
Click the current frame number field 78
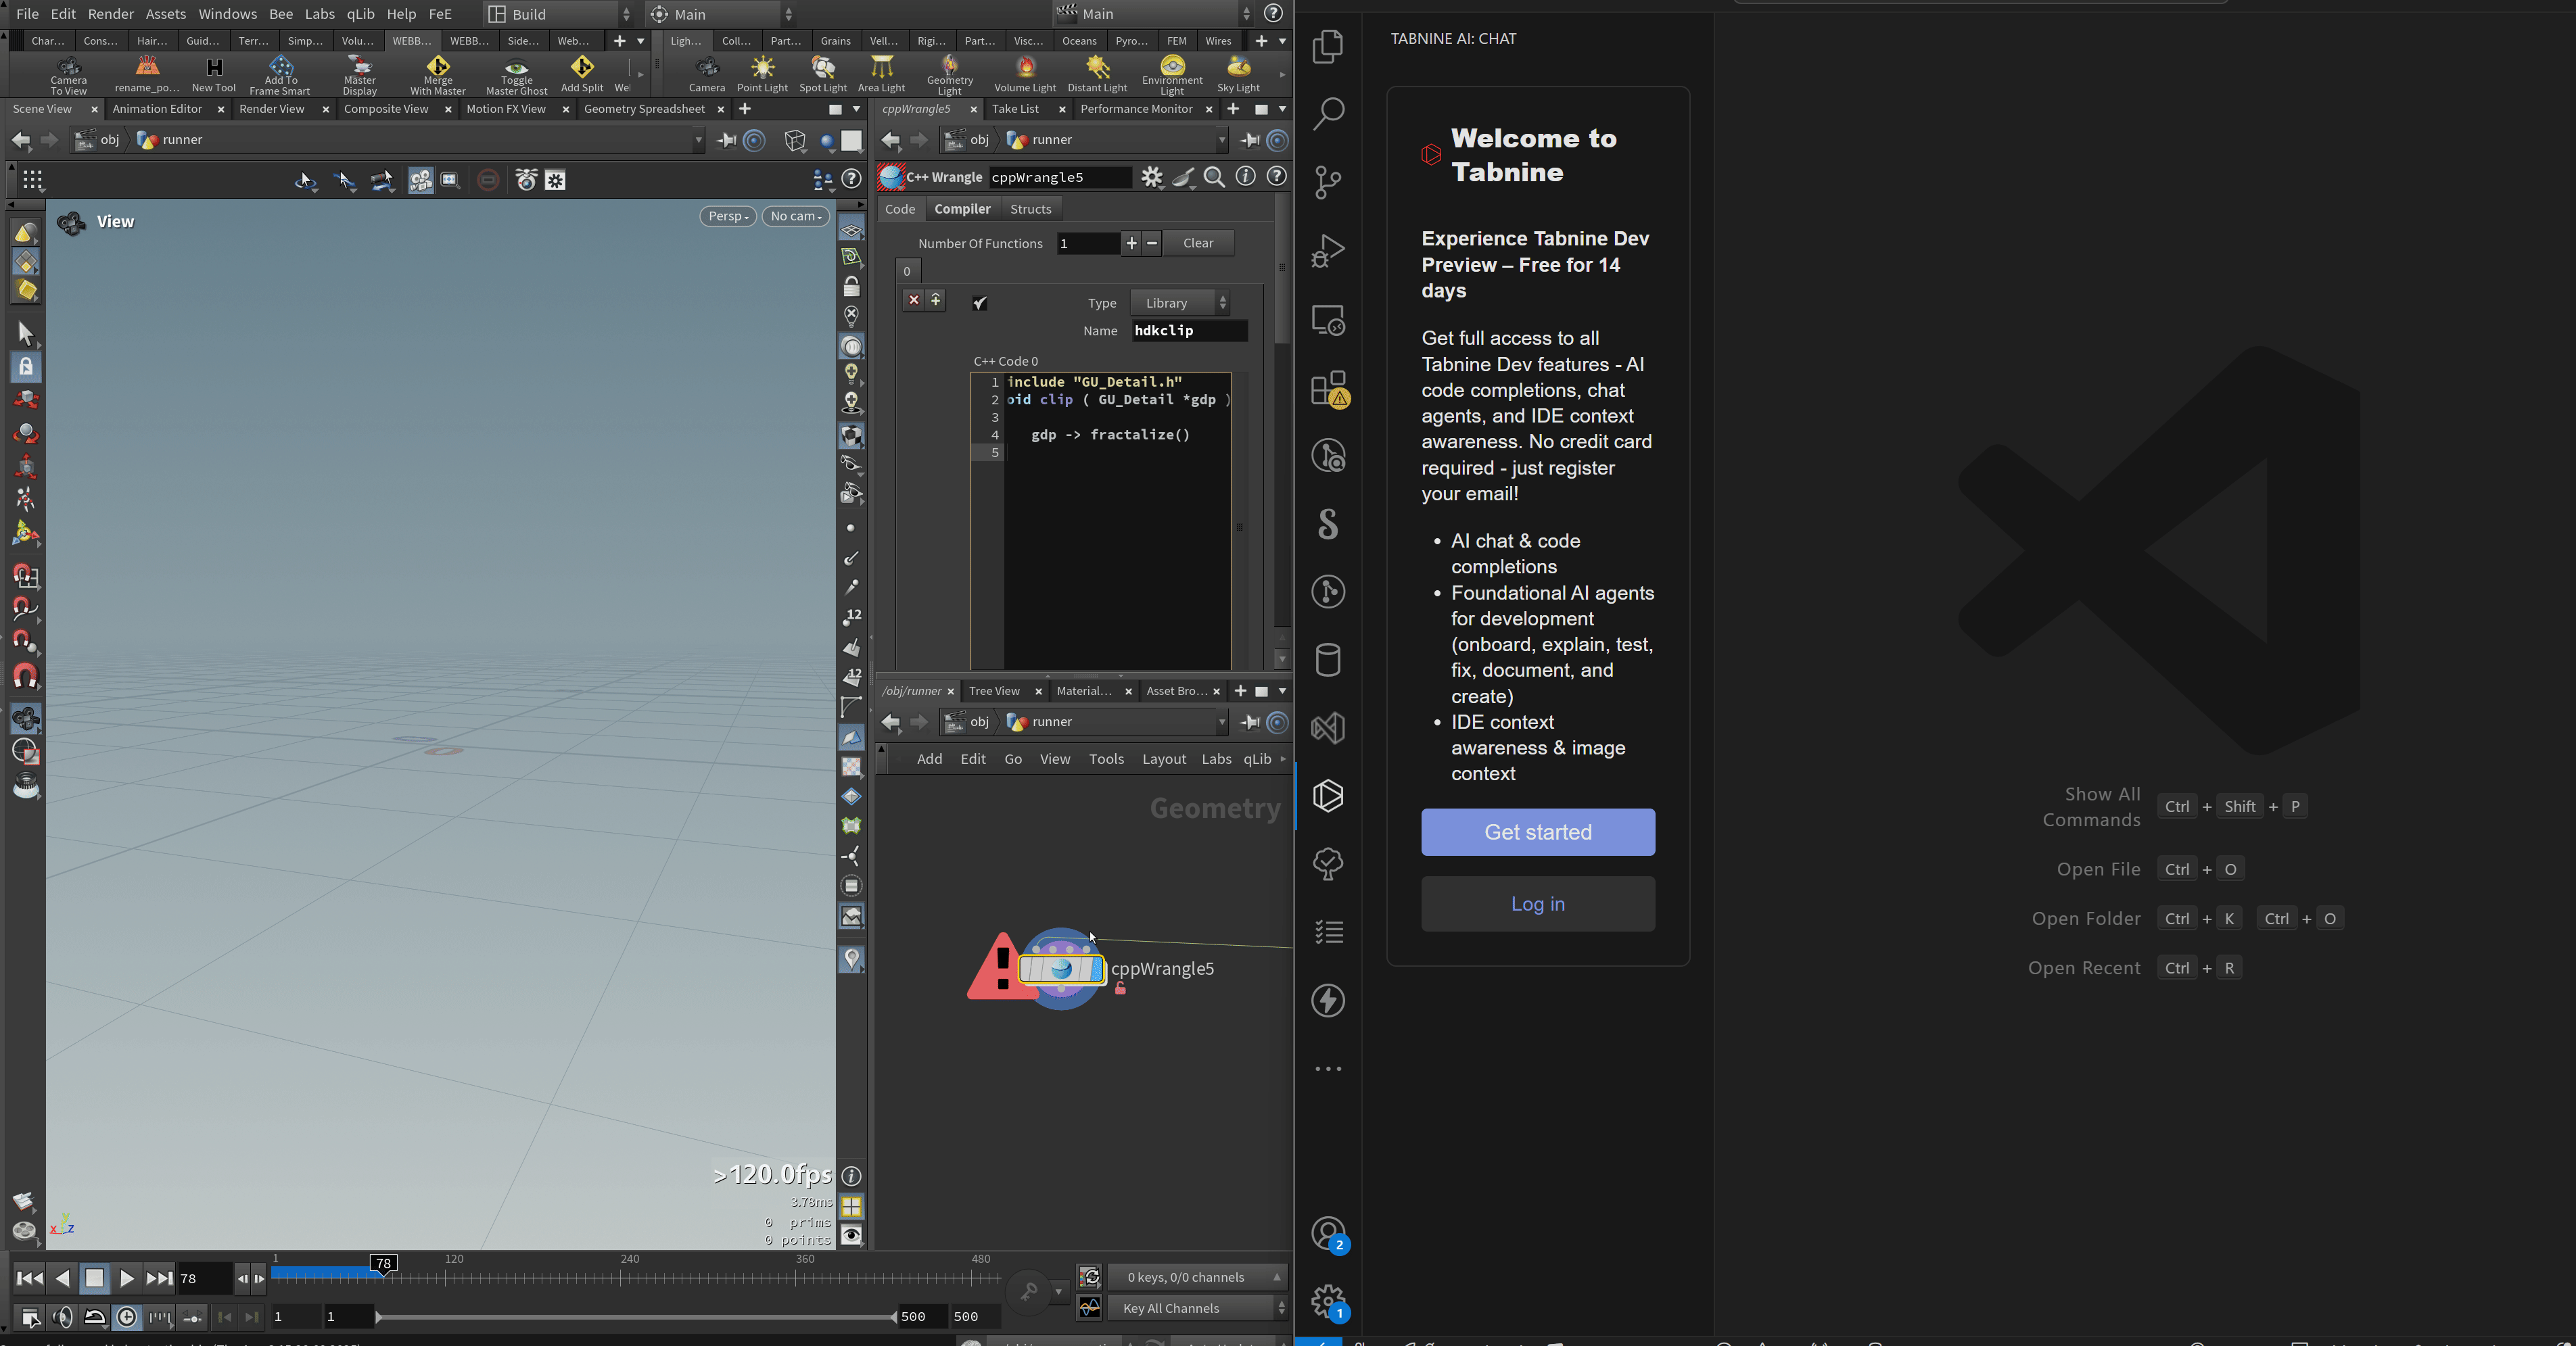pos(204,1278)
